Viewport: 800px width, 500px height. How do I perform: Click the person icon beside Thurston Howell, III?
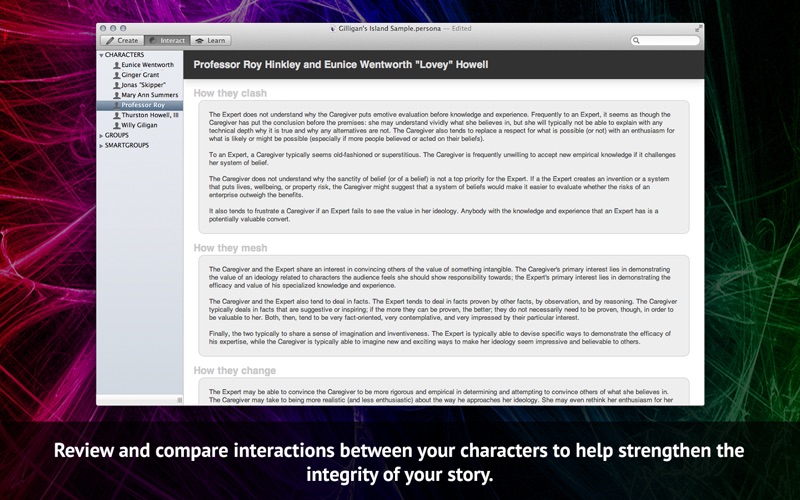117,115
